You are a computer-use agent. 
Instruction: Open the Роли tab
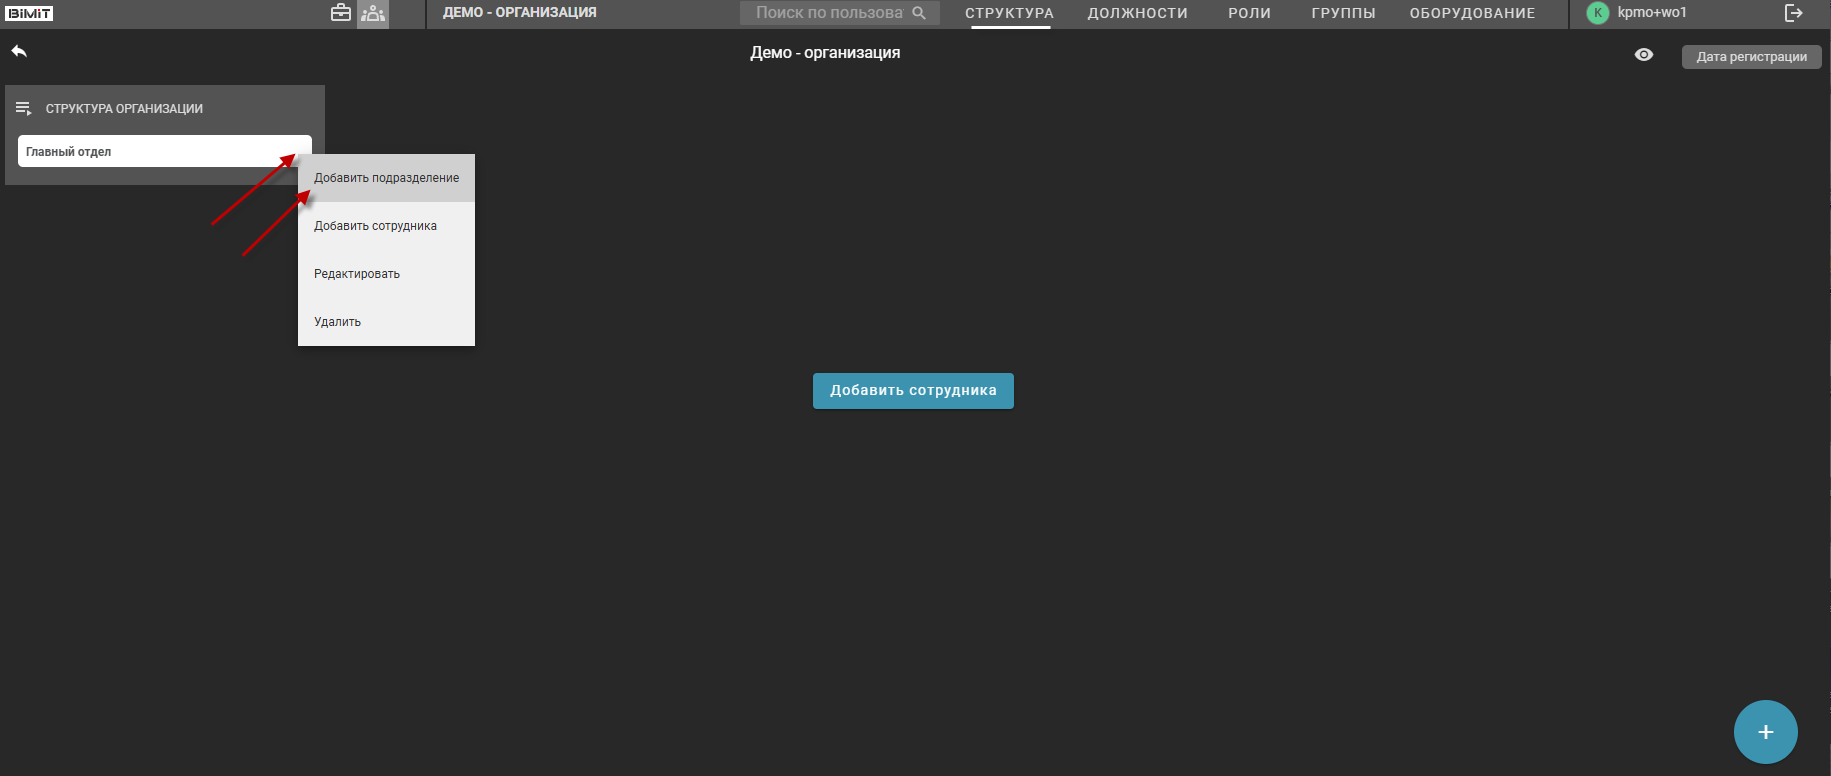pyautogui.click(x=1249, y=13)
